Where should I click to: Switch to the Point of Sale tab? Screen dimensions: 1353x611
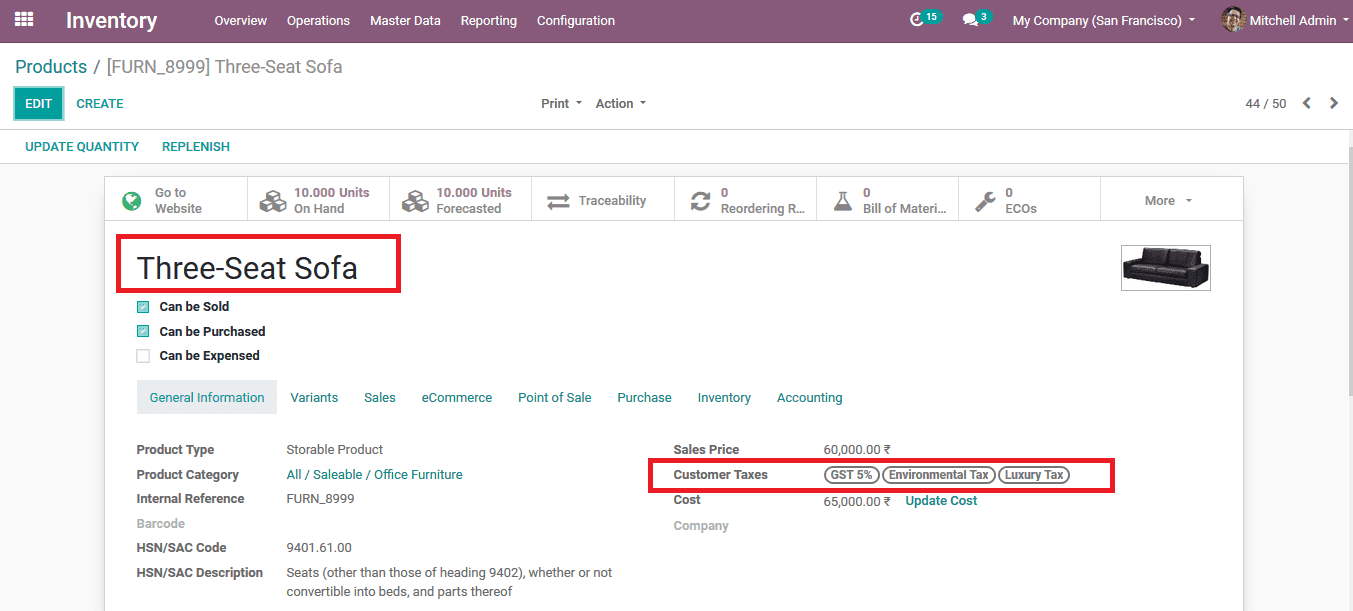[x=555, y=397]
